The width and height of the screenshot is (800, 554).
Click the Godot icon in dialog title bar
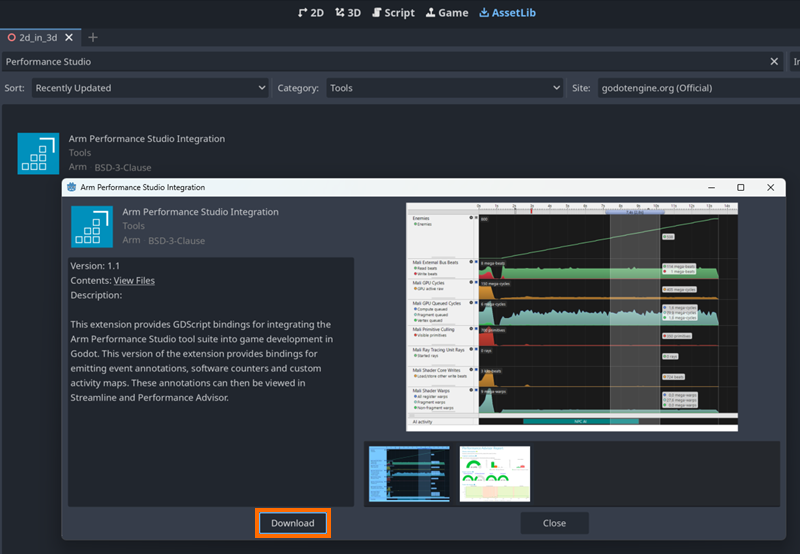point(71,187)
